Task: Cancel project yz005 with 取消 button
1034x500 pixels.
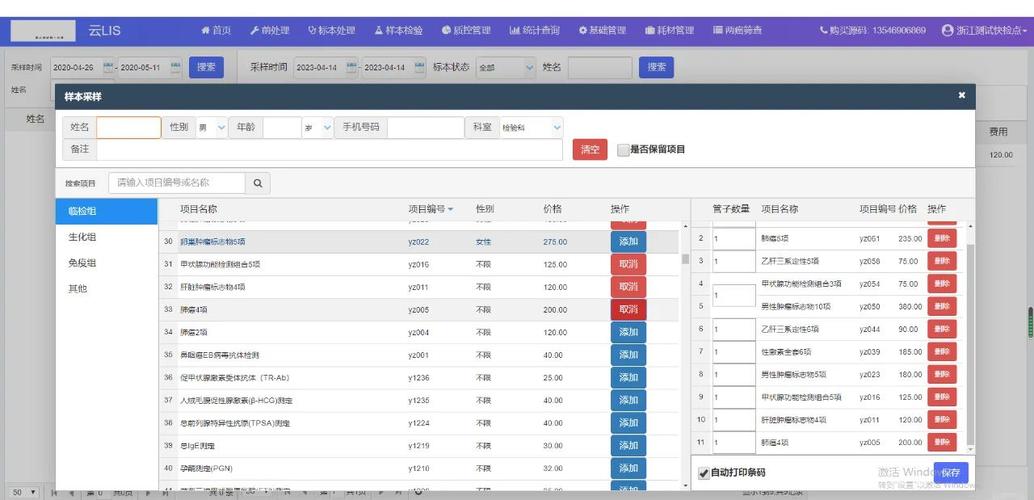Action: [628, 309]
